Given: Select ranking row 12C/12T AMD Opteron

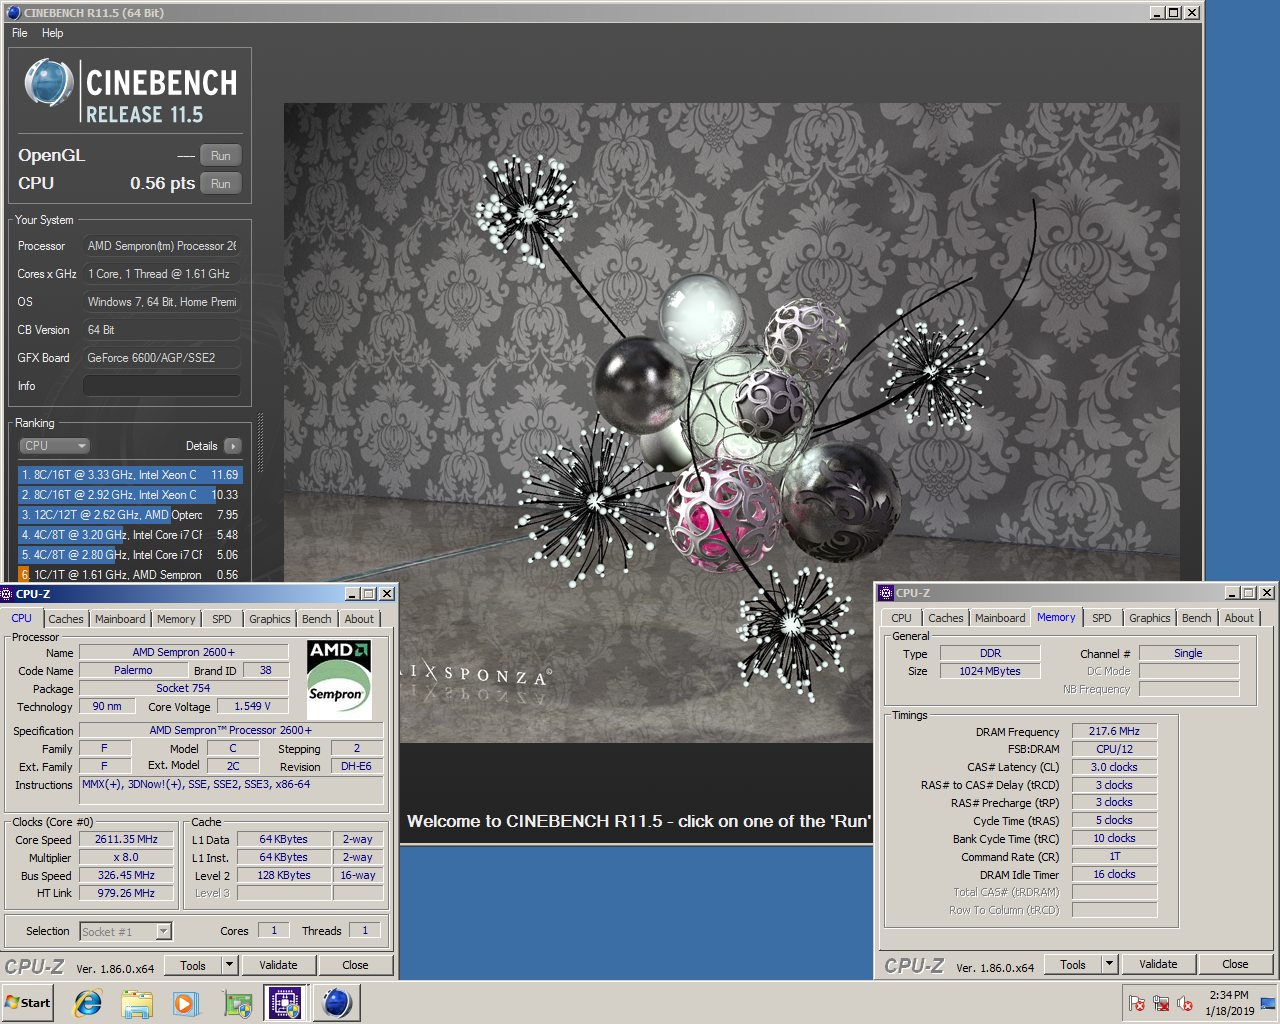Looking at the screenshot, I should tap(130, 515).
